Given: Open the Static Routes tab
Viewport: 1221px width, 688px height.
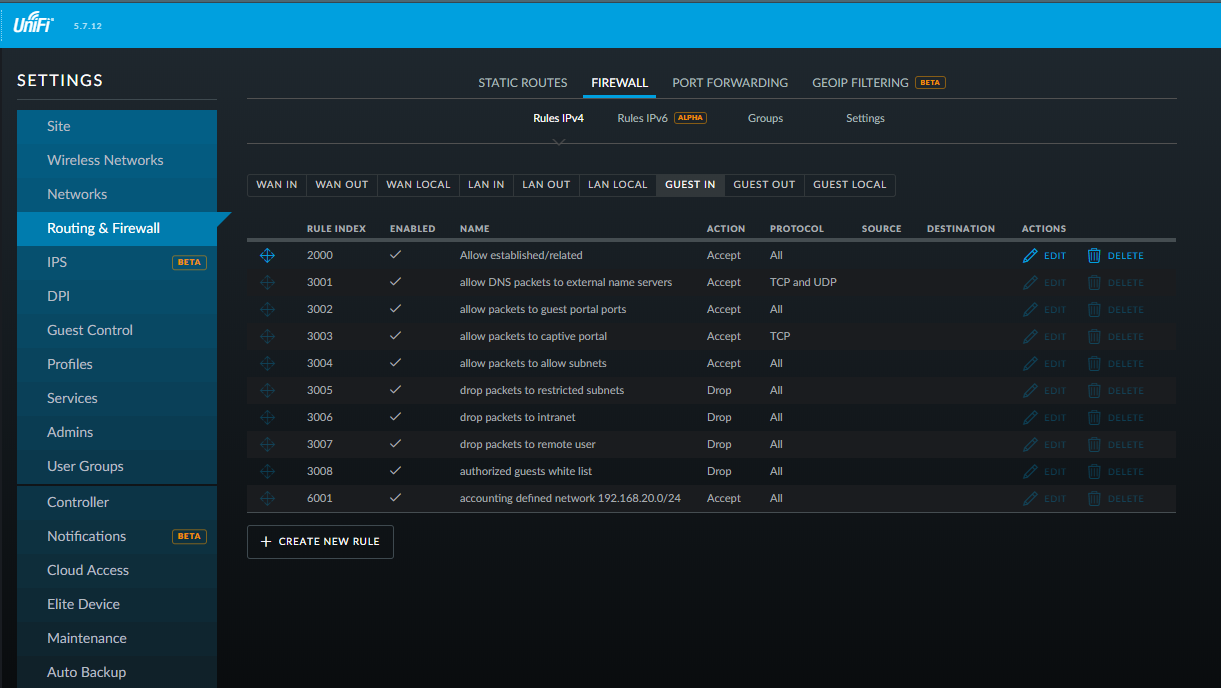Looking at the screenshot, I should [x=522, y=83].
